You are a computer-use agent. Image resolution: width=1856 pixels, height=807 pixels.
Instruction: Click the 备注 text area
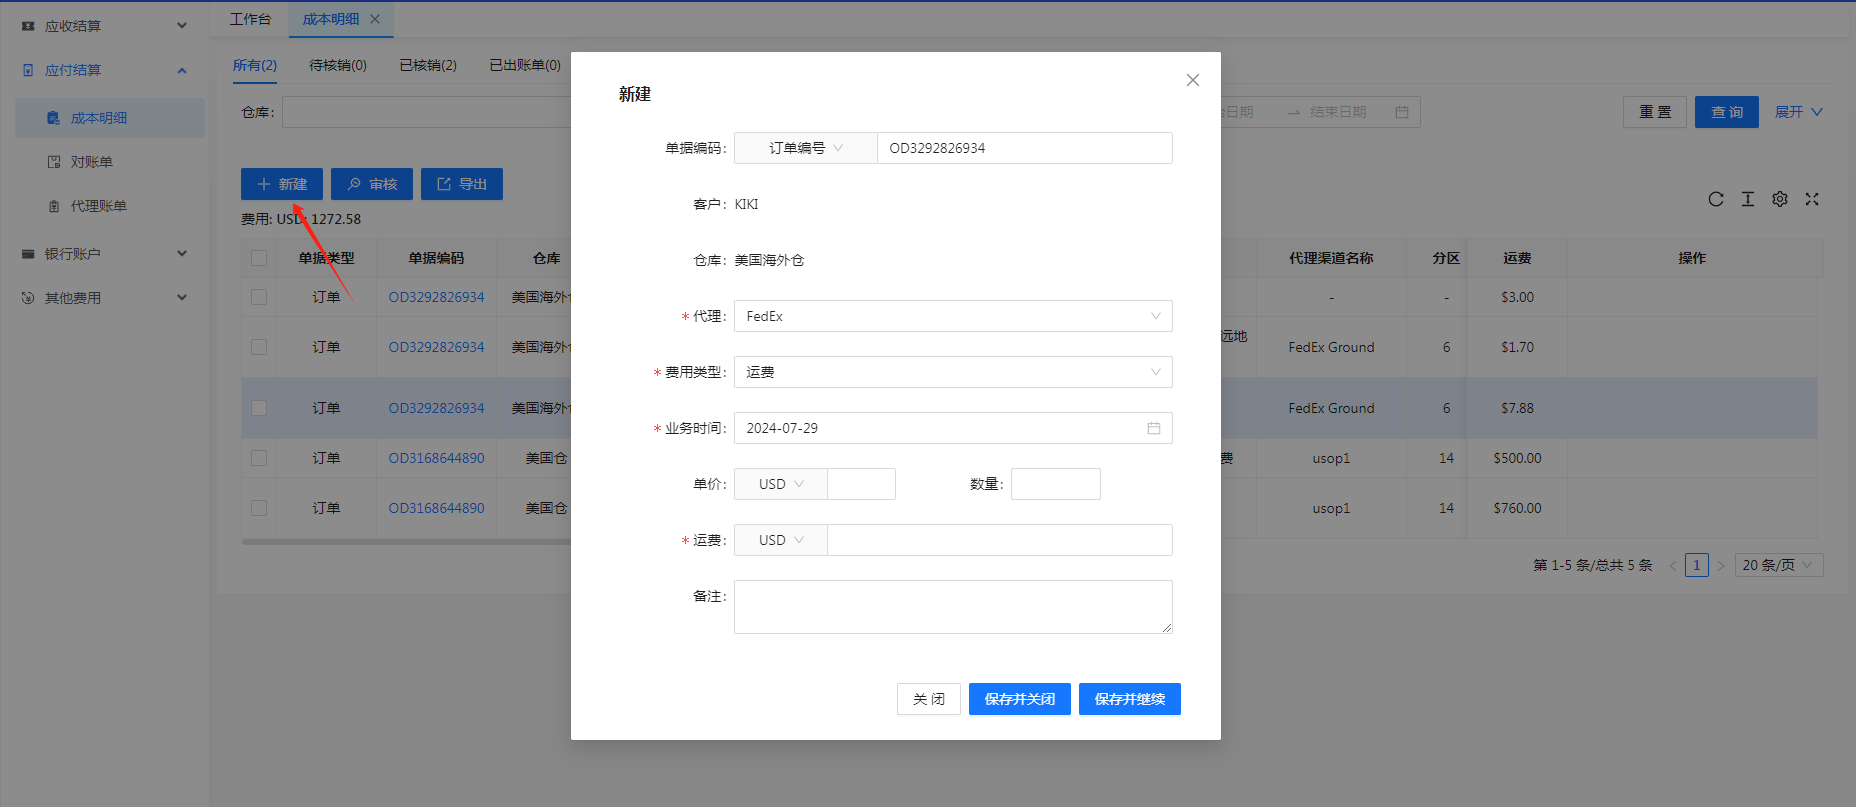(952, 606)
